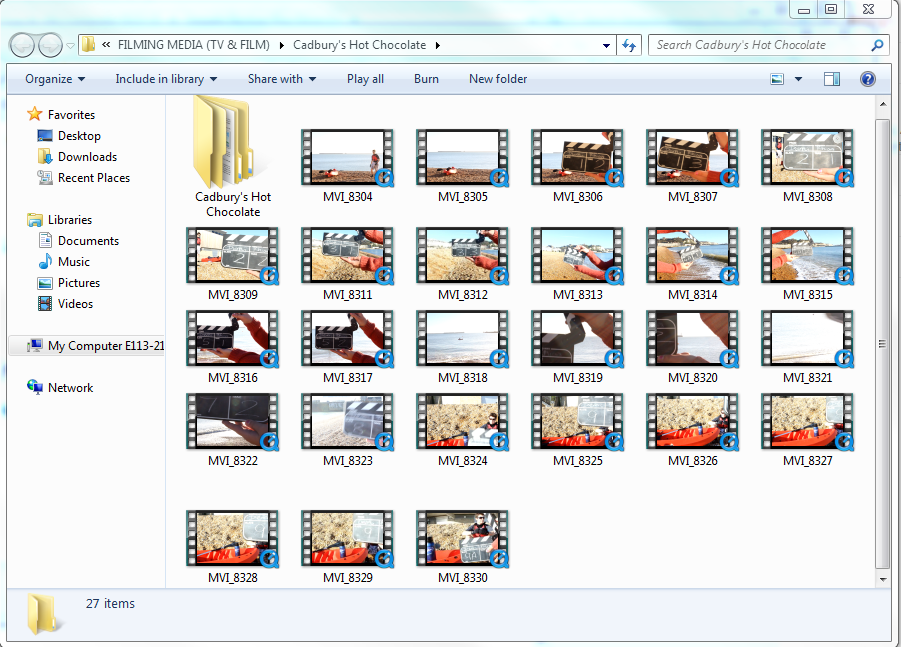Open the Share with menu
This screenshot has width=901, height=647.
tap(282, 79)
